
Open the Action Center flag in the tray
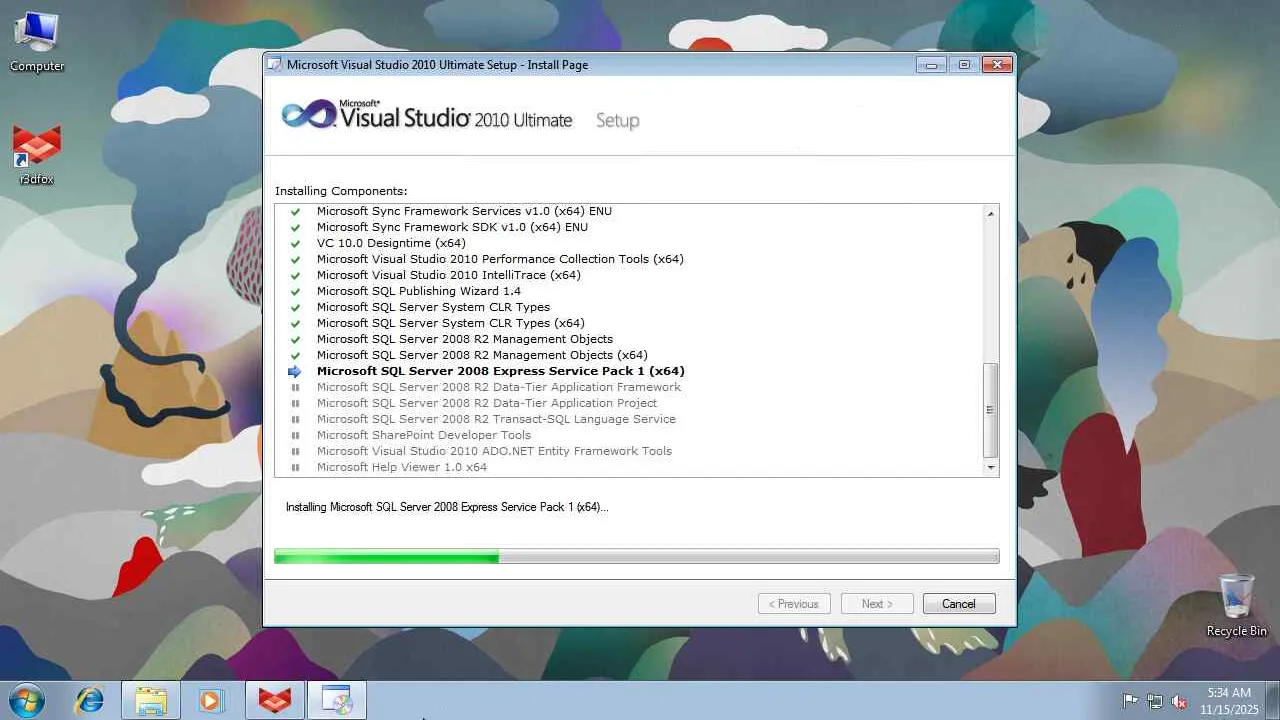1131,701
